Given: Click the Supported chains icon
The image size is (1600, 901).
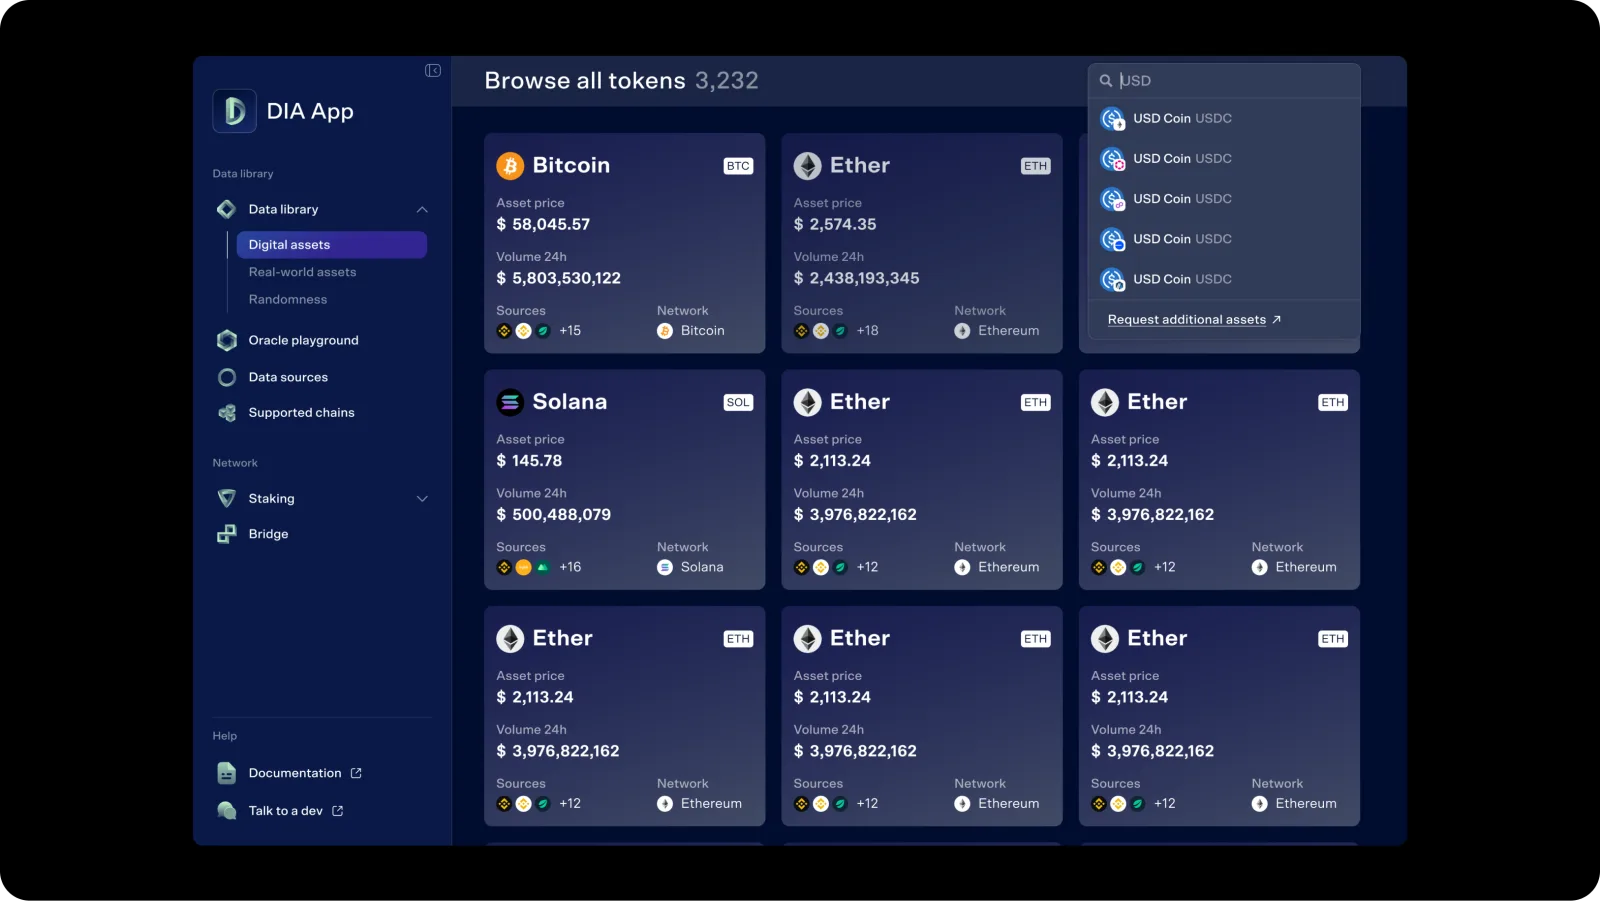Looking at the screenshot, I should [x=227, y=413].
